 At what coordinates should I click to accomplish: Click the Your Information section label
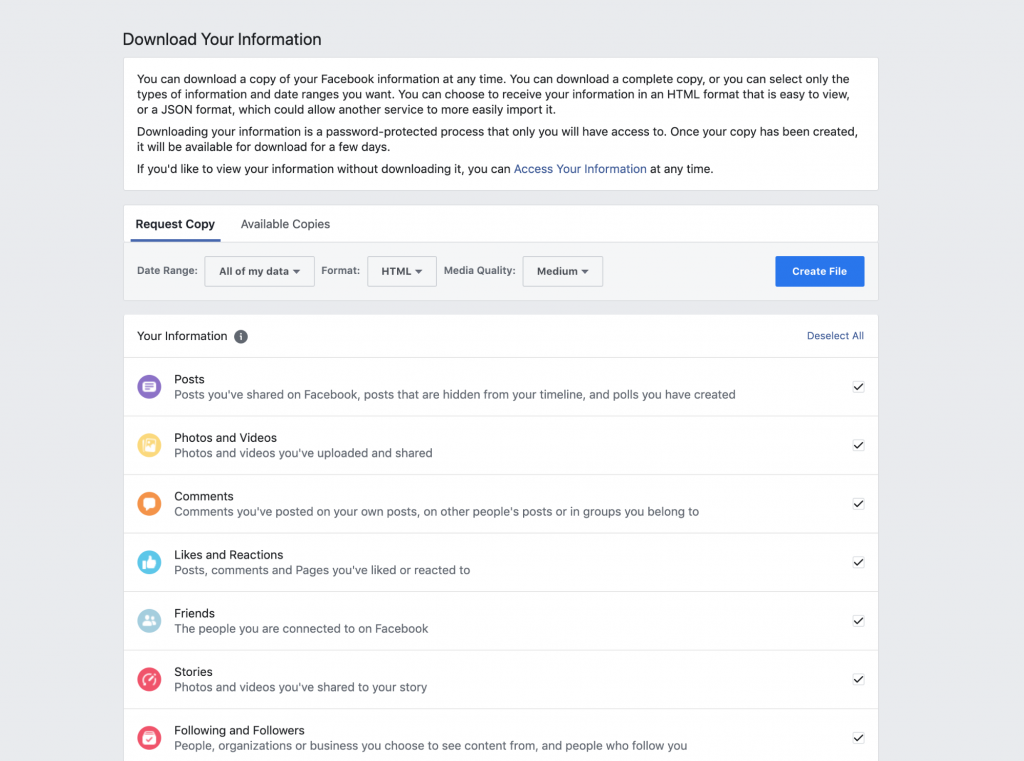point(182,336)
